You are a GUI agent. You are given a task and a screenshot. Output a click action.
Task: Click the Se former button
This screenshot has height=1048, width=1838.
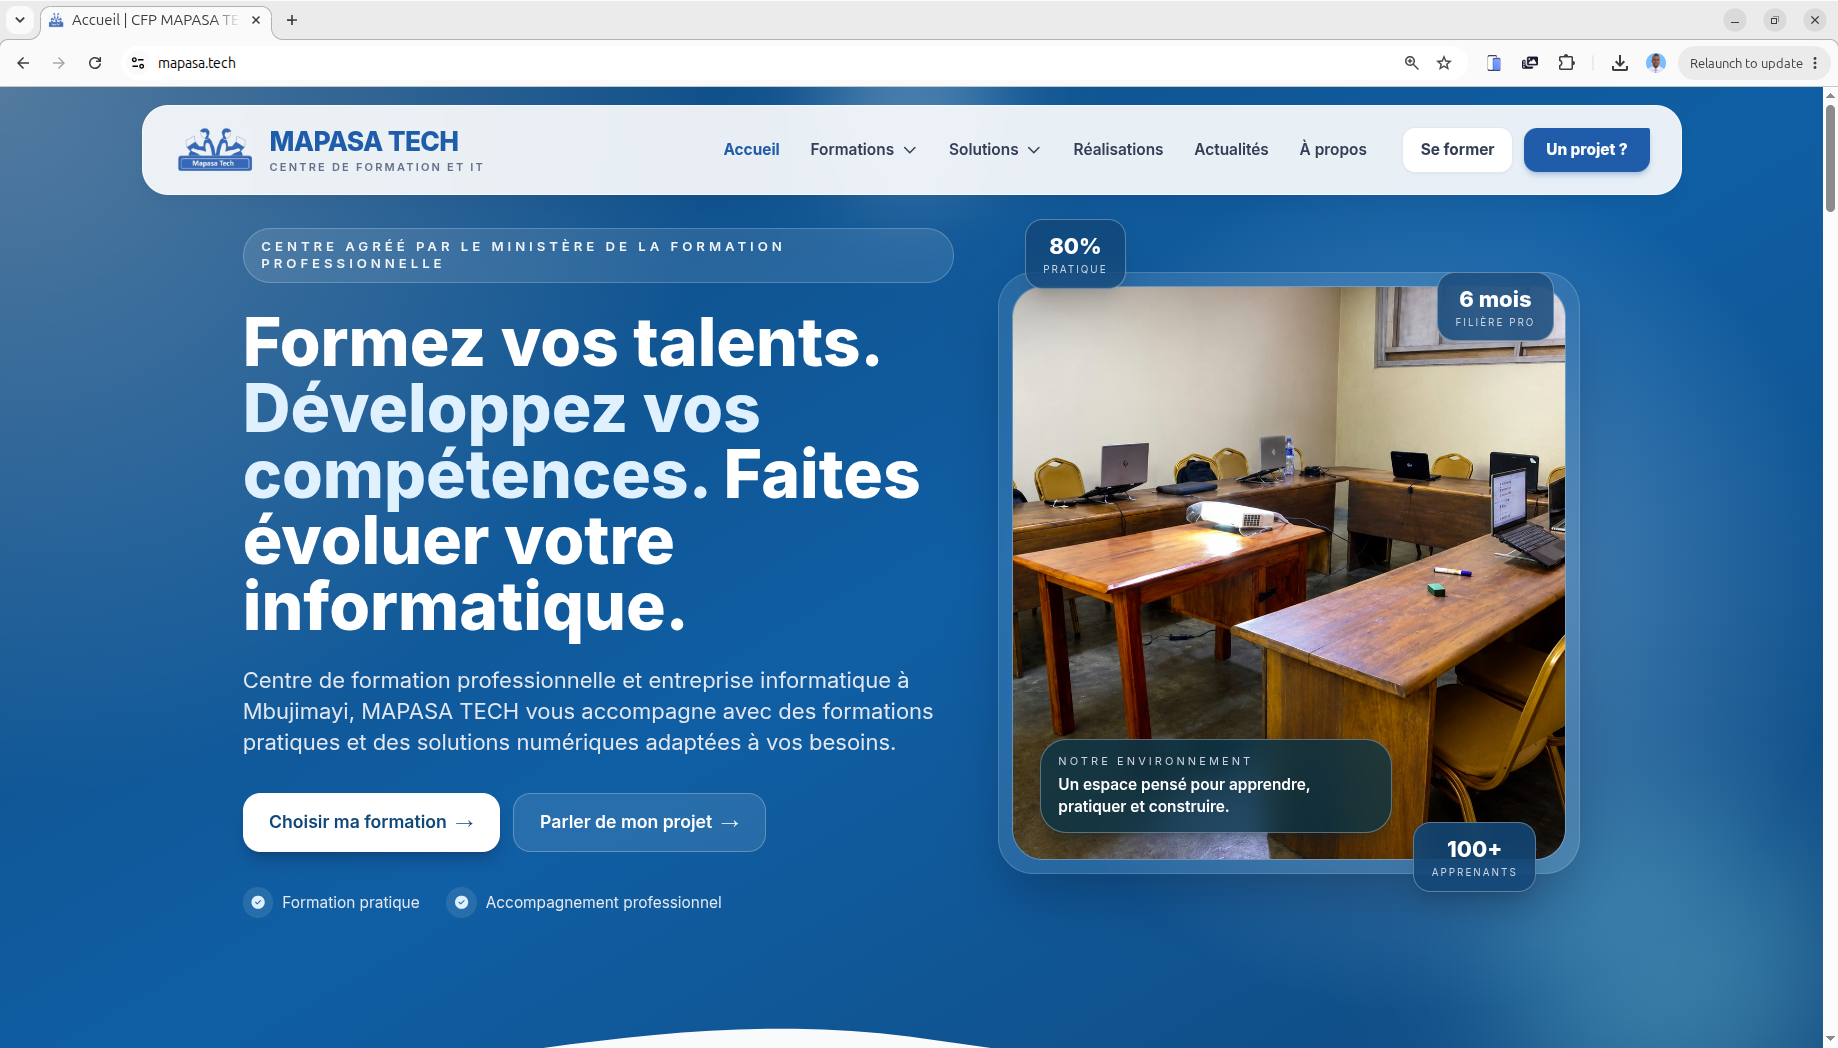tap(1457, 149)
